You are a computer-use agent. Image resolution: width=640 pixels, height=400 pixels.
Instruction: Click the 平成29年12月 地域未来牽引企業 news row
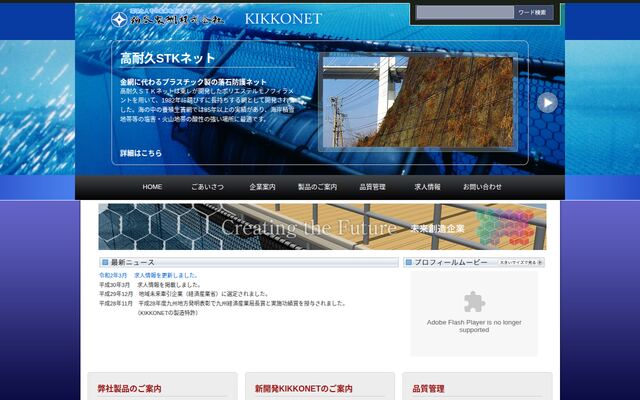[x=184, y=294]
